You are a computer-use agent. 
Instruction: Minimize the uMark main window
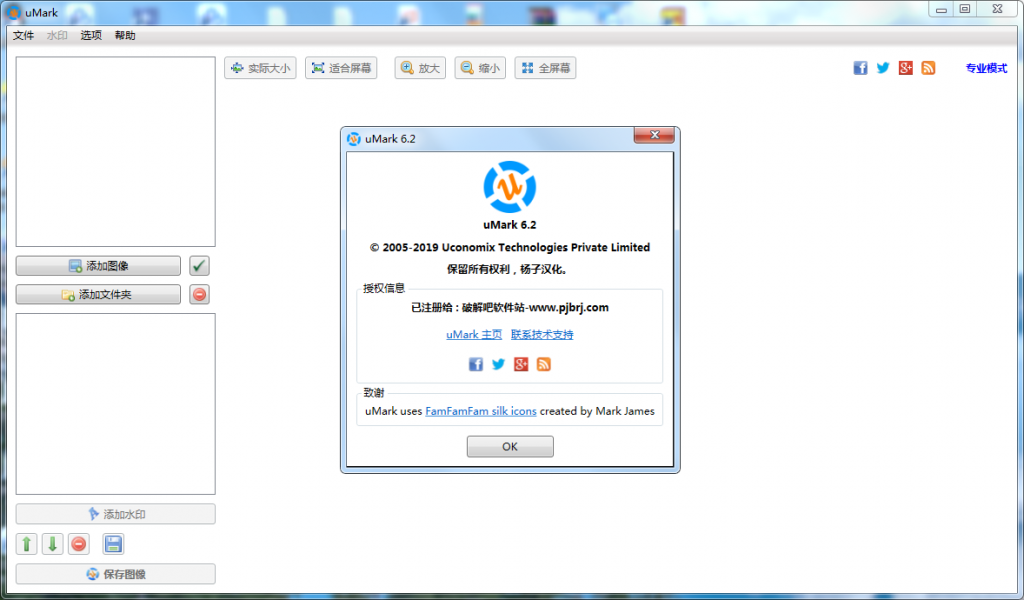[x=941, y=9]
